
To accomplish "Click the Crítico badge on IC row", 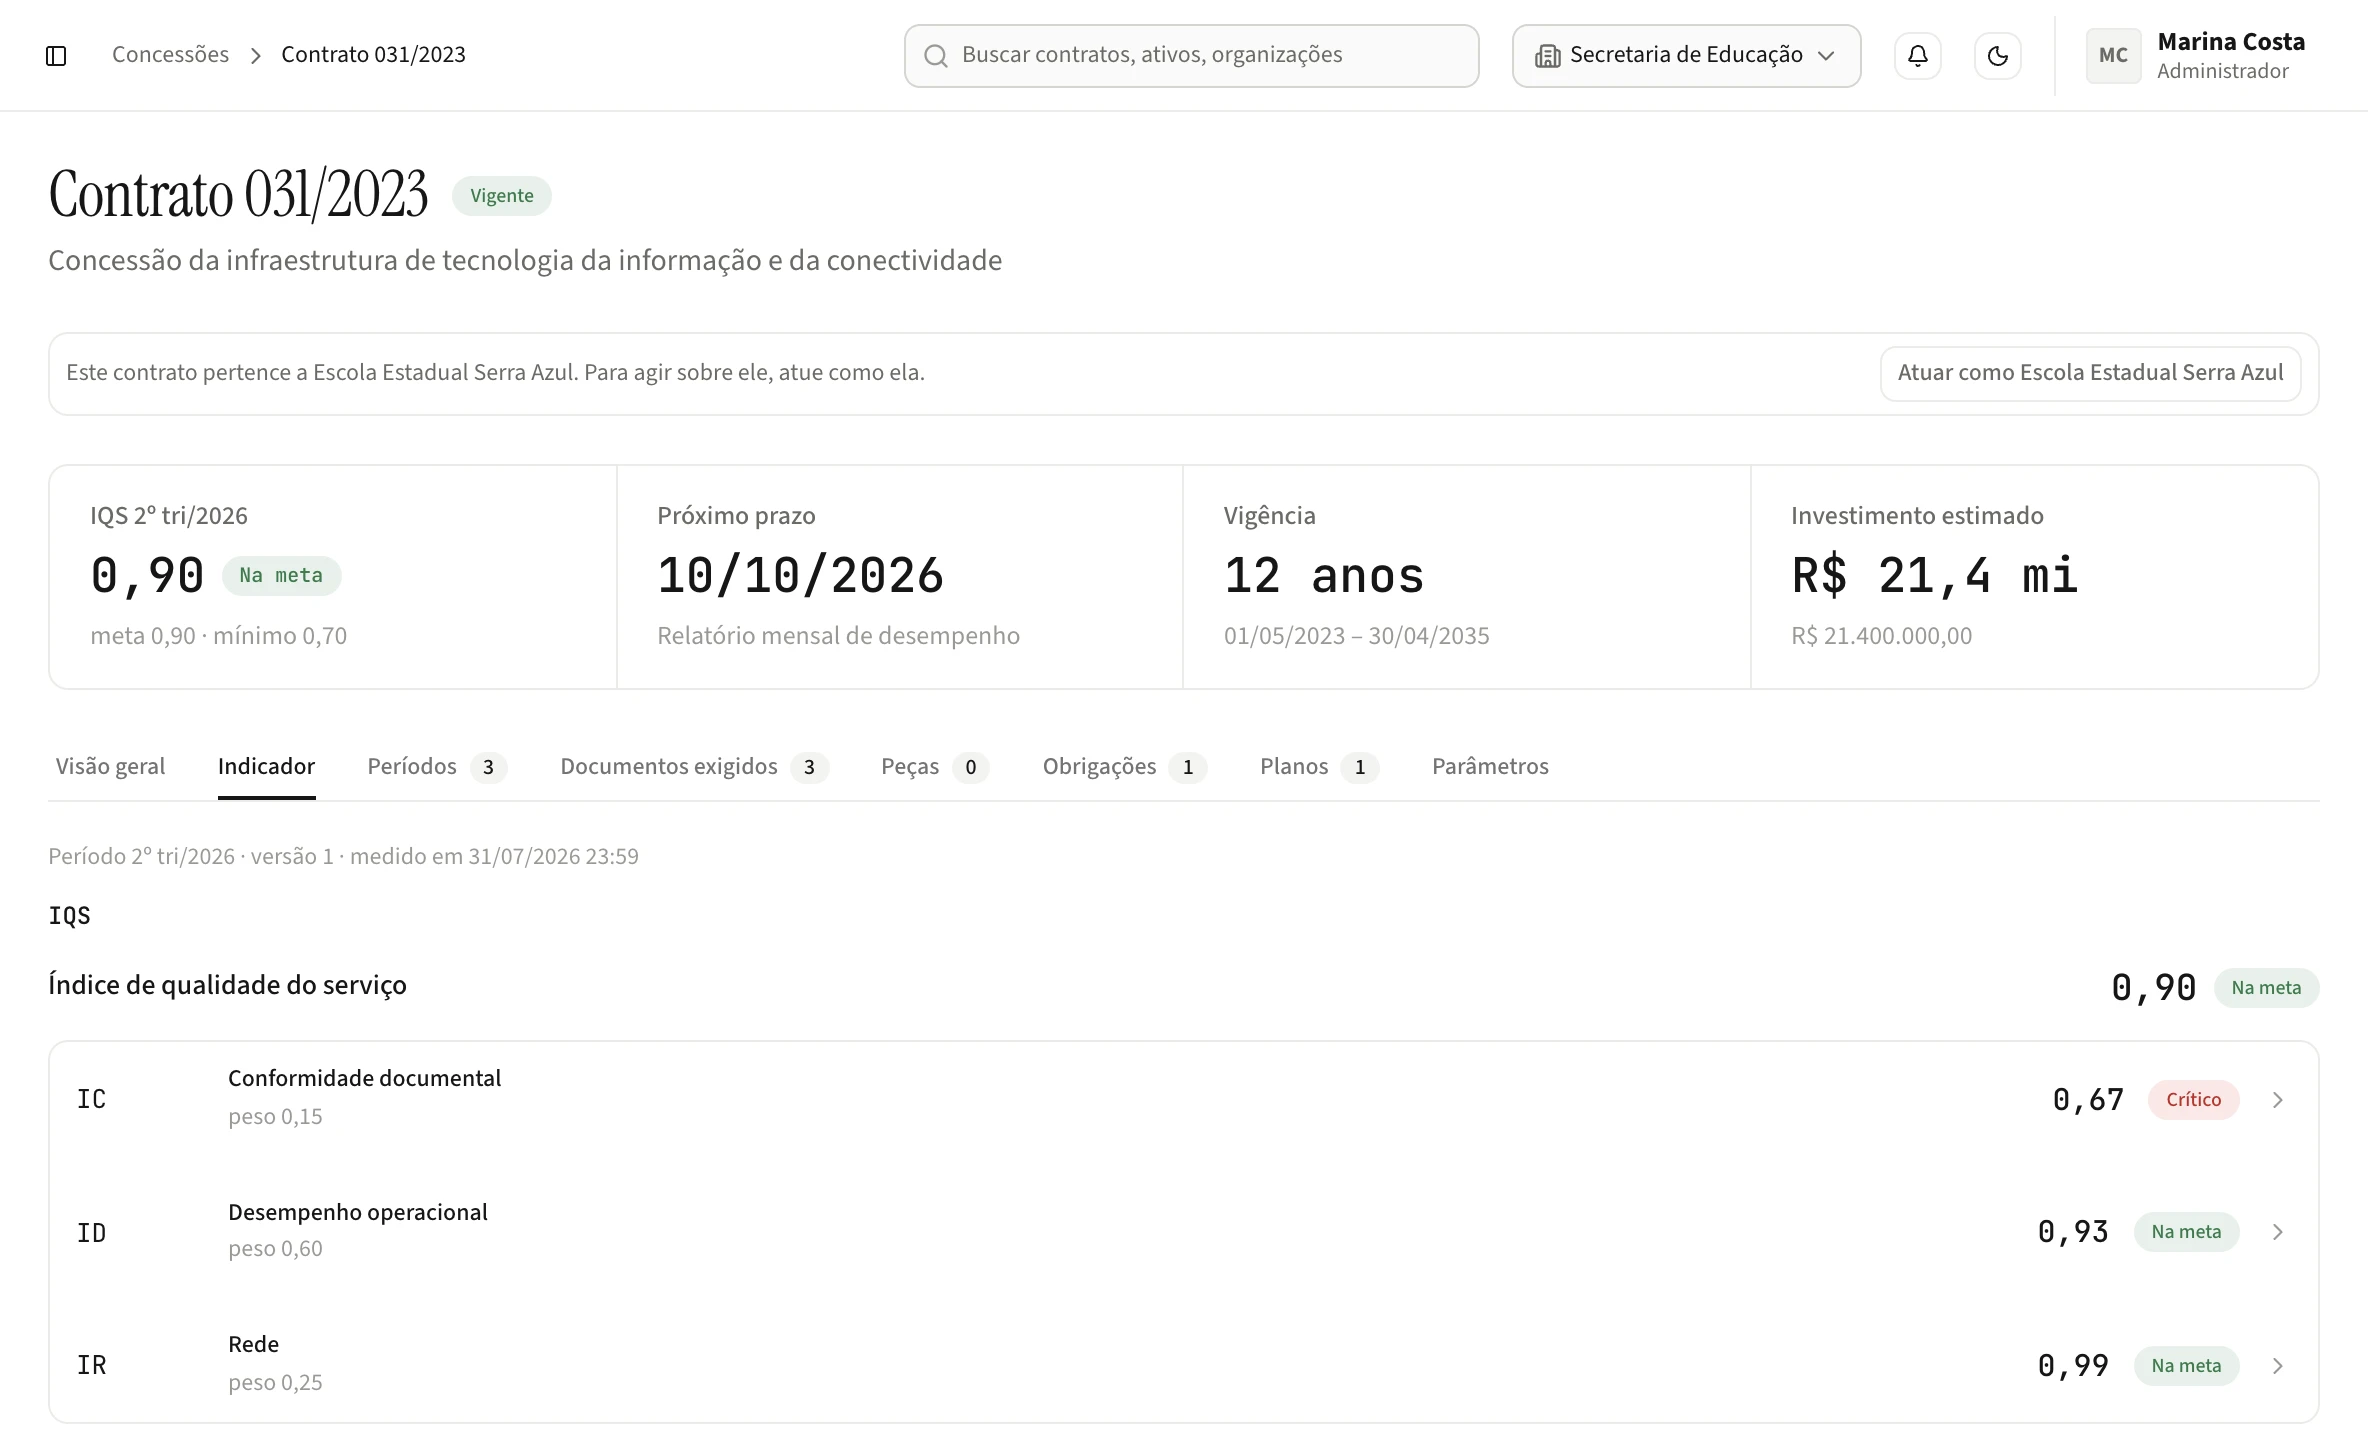I will point(2193,1100).
